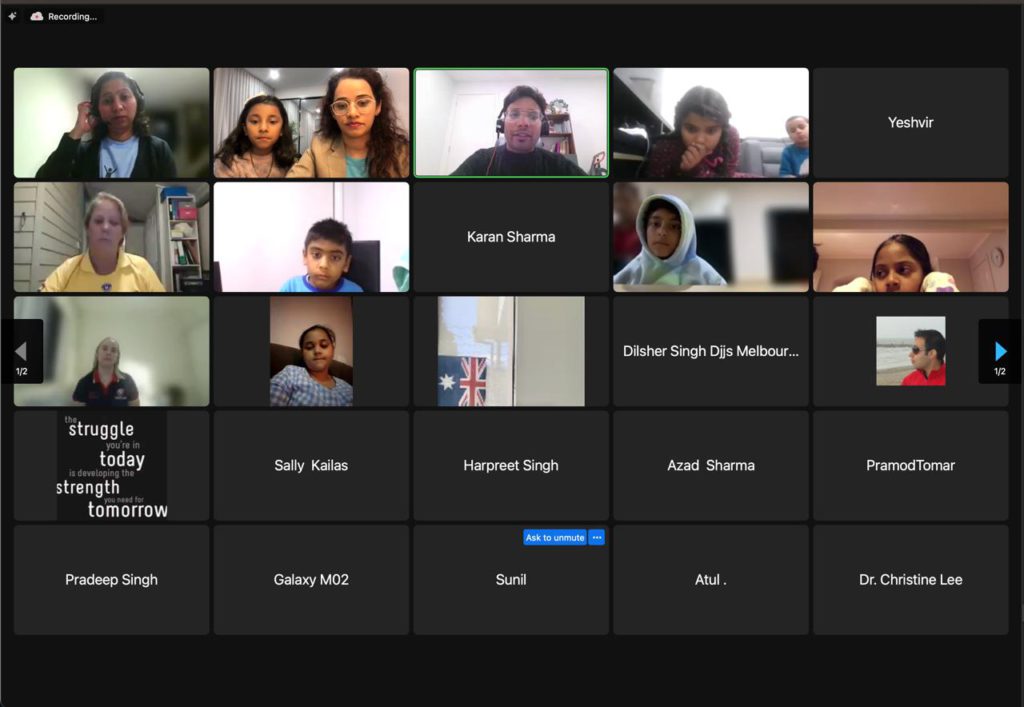Click Ask to unmute on Sunil
Image resolution: width=1024 pixels, height=707 pixels.
[x=554, y=537]
